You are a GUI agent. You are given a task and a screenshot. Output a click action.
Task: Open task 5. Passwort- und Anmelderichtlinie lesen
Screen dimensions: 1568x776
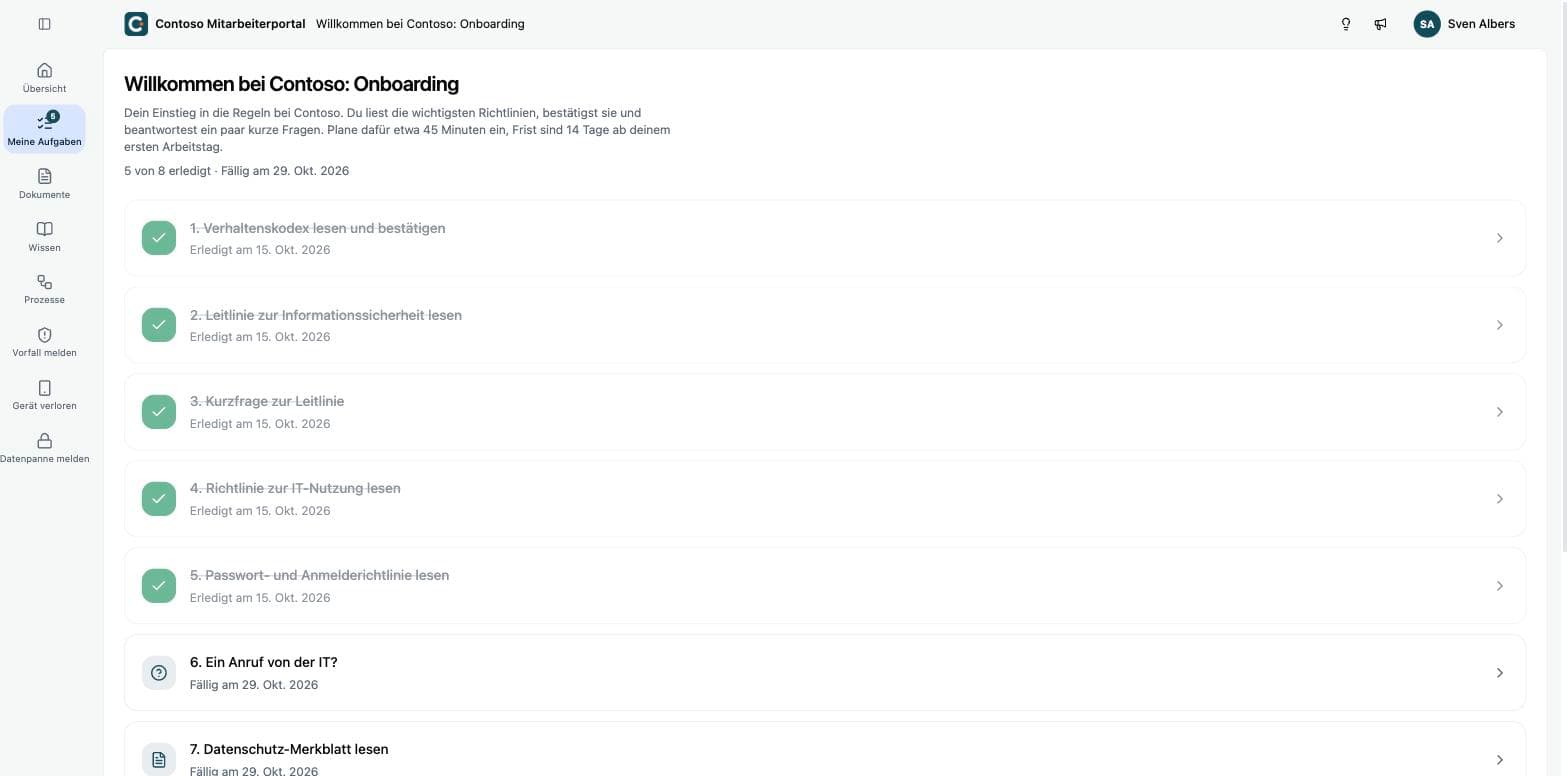tap(825, 586)
